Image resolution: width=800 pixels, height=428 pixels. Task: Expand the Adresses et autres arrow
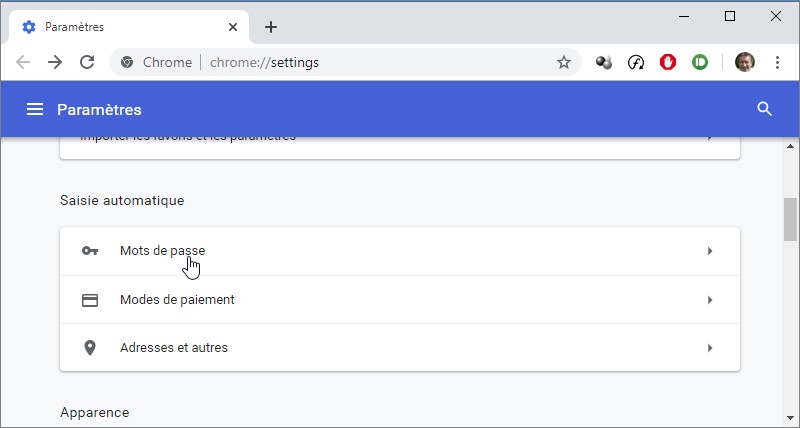710,348
